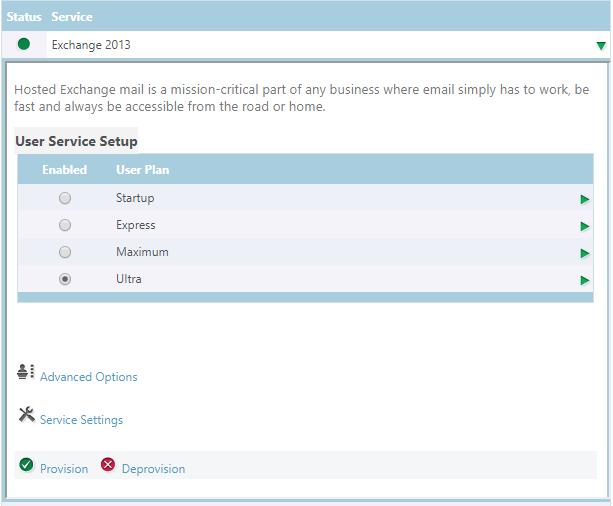Screen dimensions: 613x506
Task: Click the Startup plan name
Action: pos(135,198)
